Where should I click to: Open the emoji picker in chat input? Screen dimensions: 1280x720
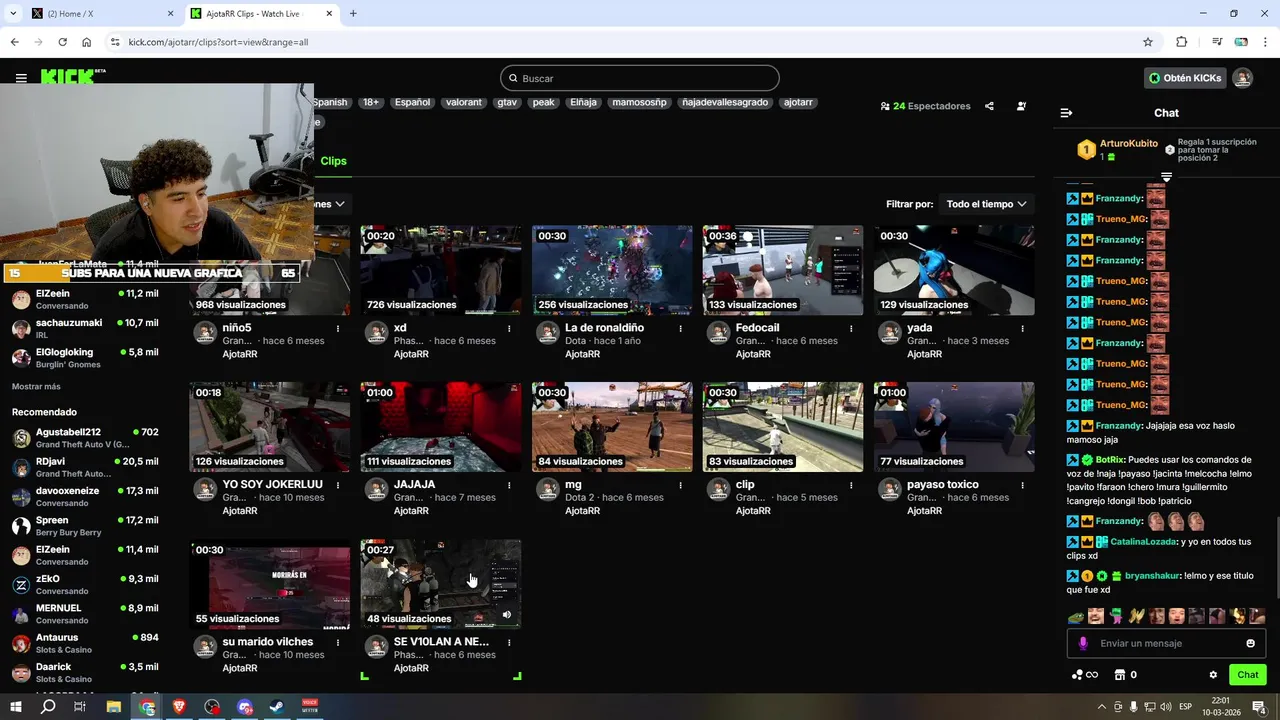pyautogui.click(x=1250, y=643)
